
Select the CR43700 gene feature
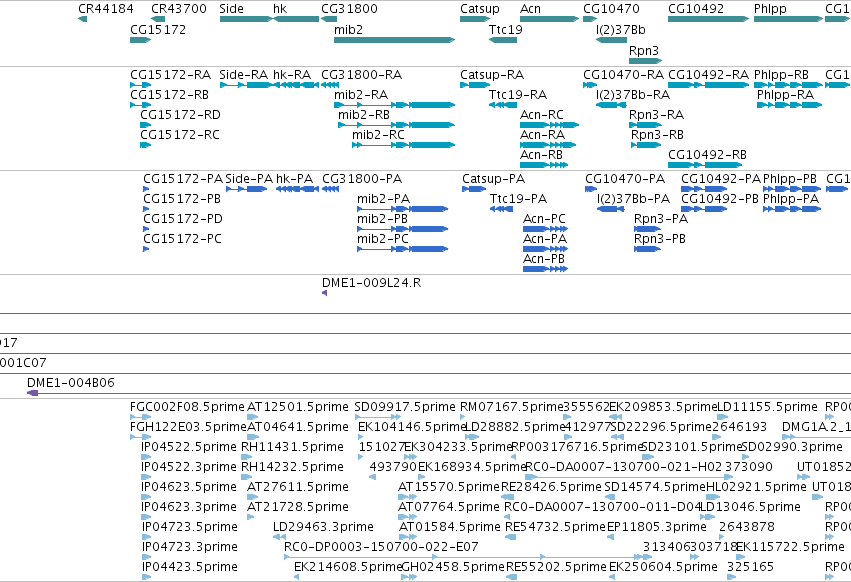(158, 19)
